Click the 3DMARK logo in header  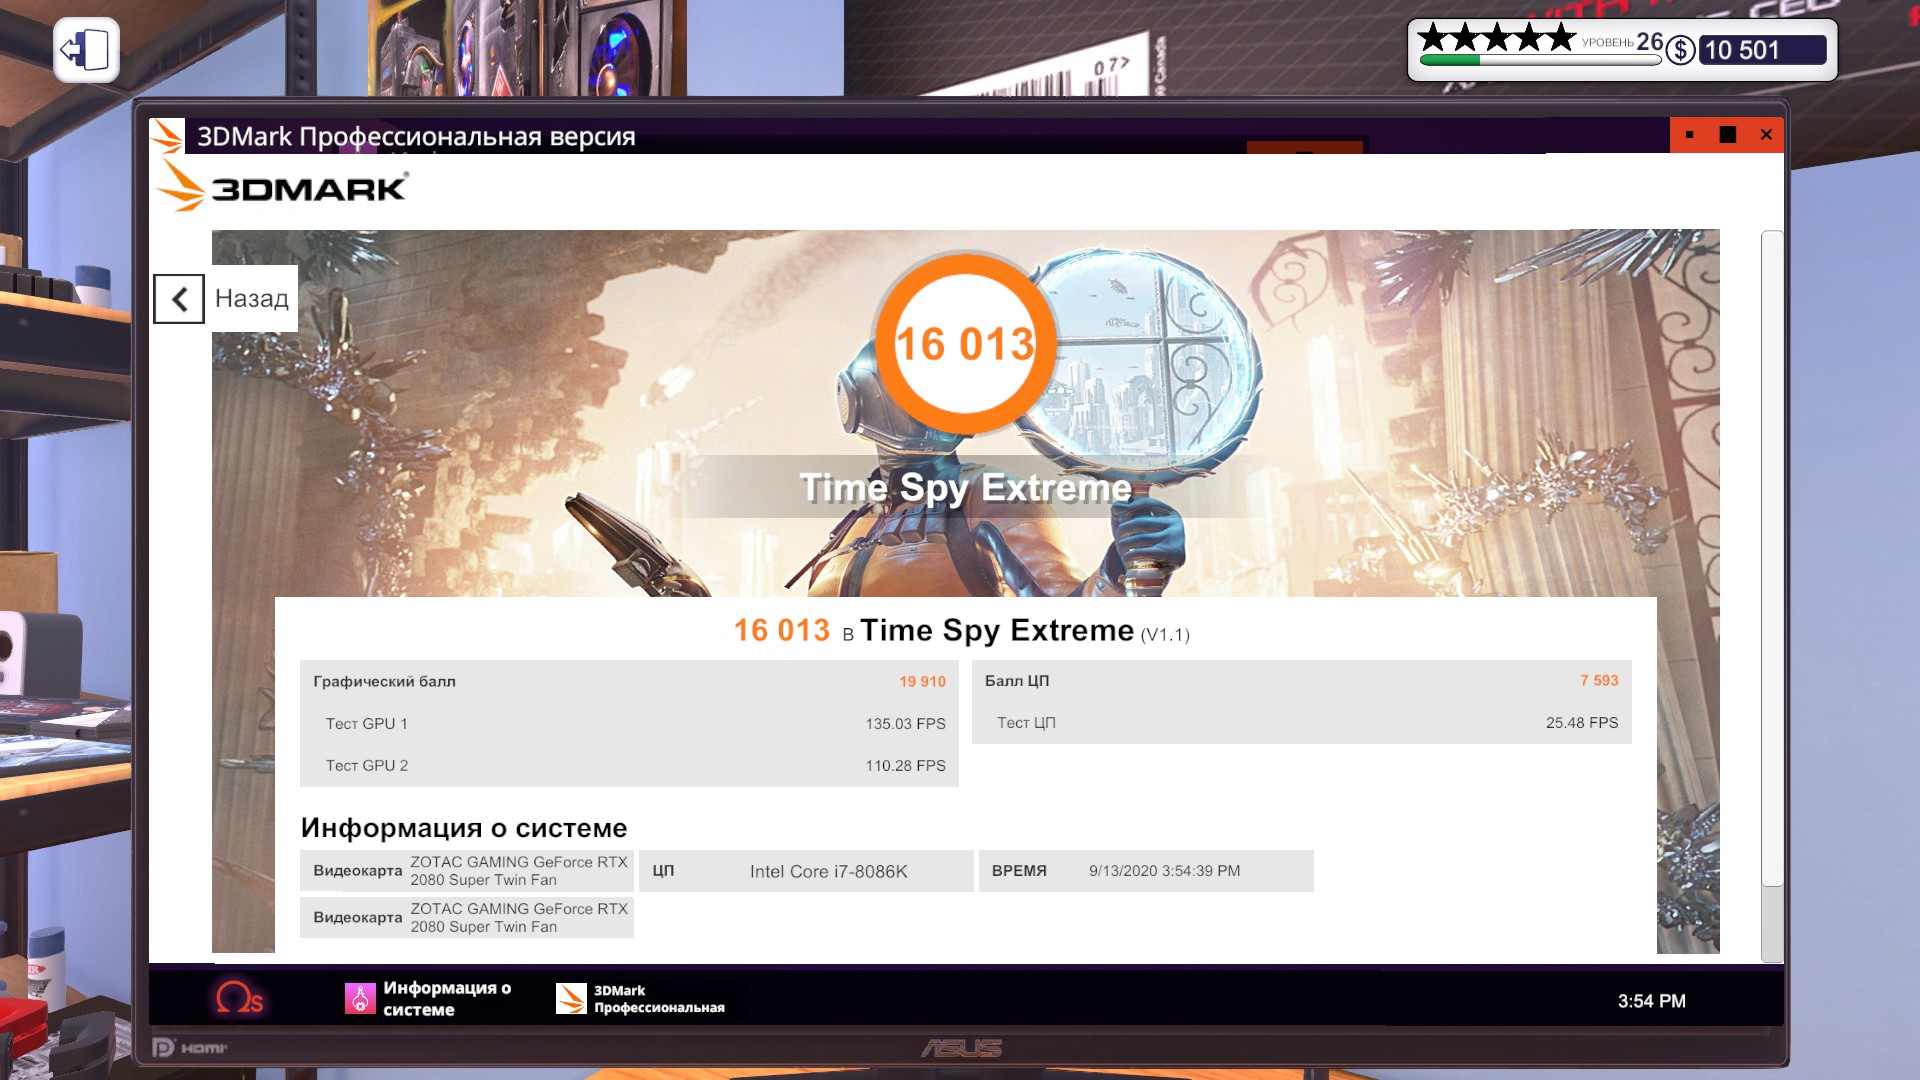tap(283, 188)
